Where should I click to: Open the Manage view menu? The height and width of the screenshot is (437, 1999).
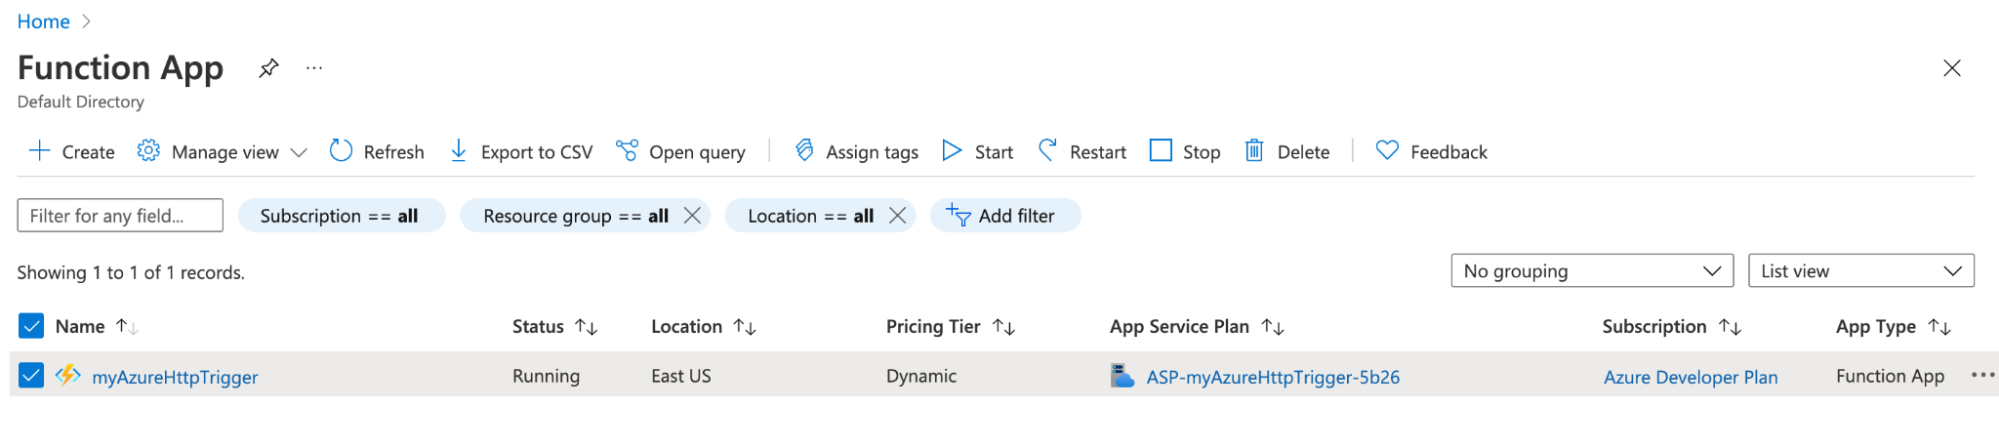[x=222, y=151]
